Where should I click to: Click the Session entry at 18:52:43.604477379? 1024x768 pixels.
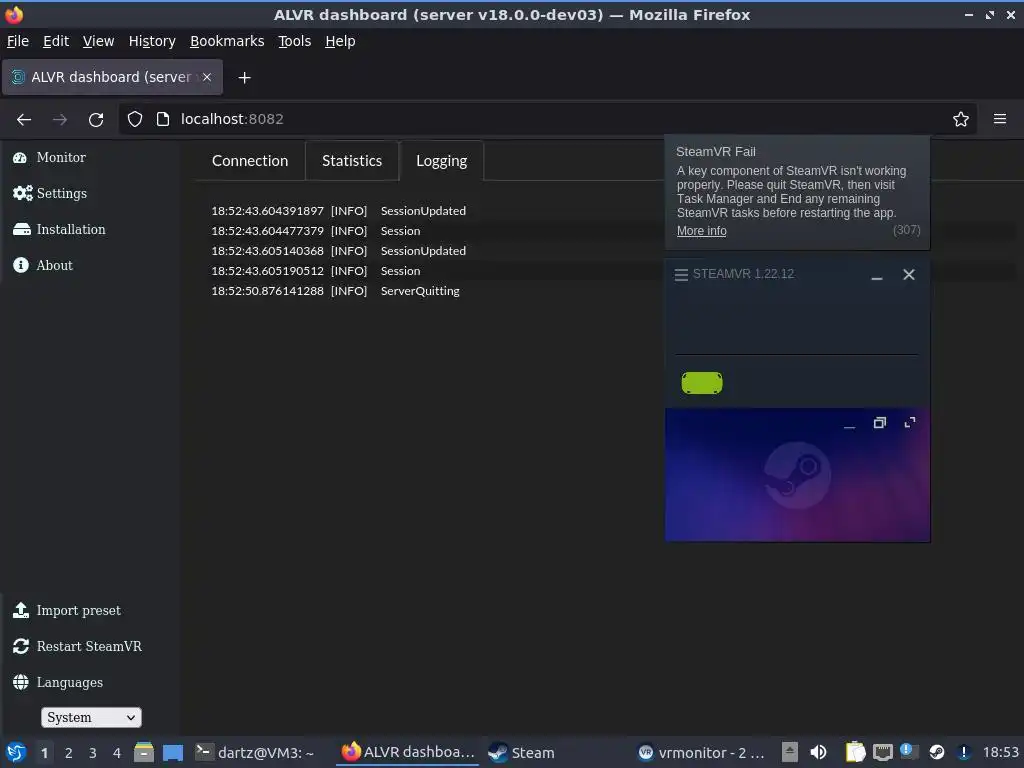pos(400,231)
